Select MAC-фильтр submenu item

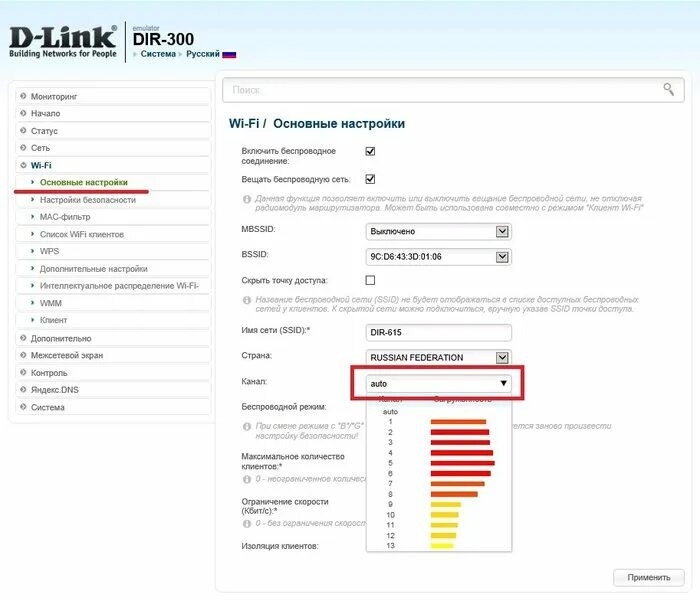(112, 217)
